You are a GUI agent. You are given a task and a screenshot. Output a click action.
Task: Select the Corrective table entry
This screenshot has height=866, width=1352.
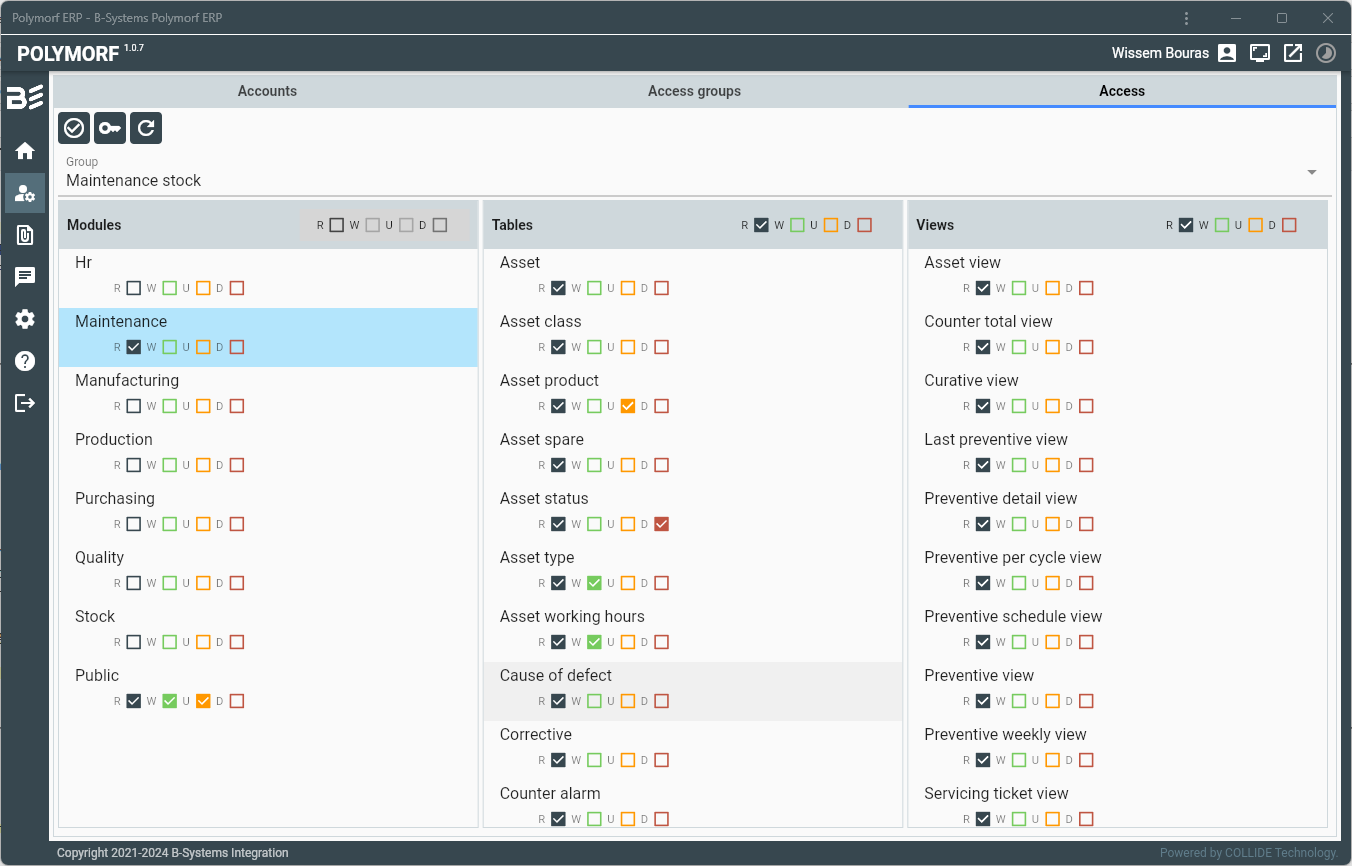point(536,735)
